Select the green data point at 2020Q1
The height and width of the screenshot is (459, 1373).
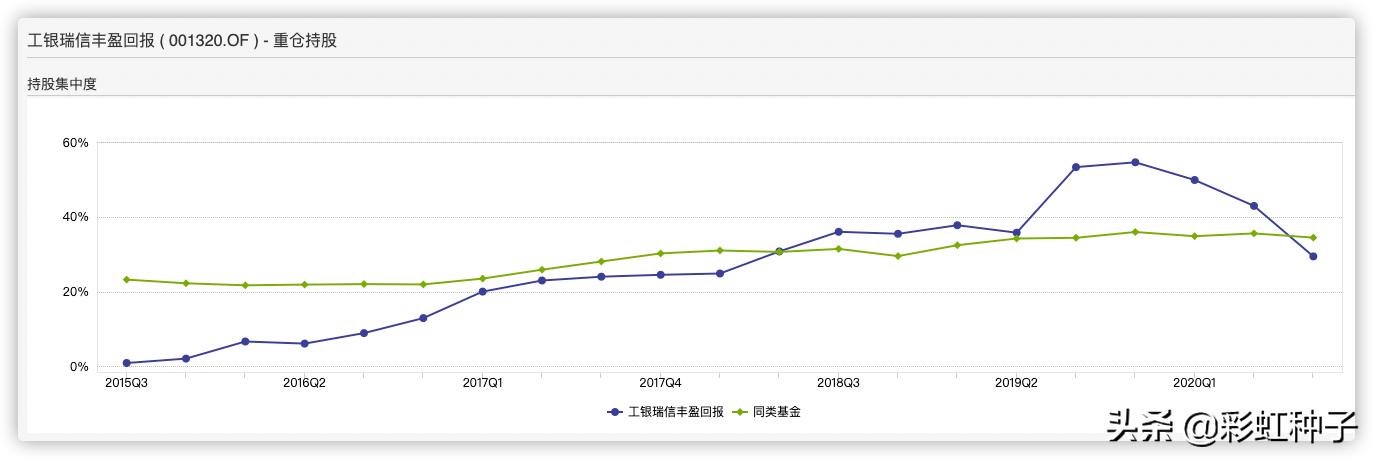click(x=1194, y=236)
